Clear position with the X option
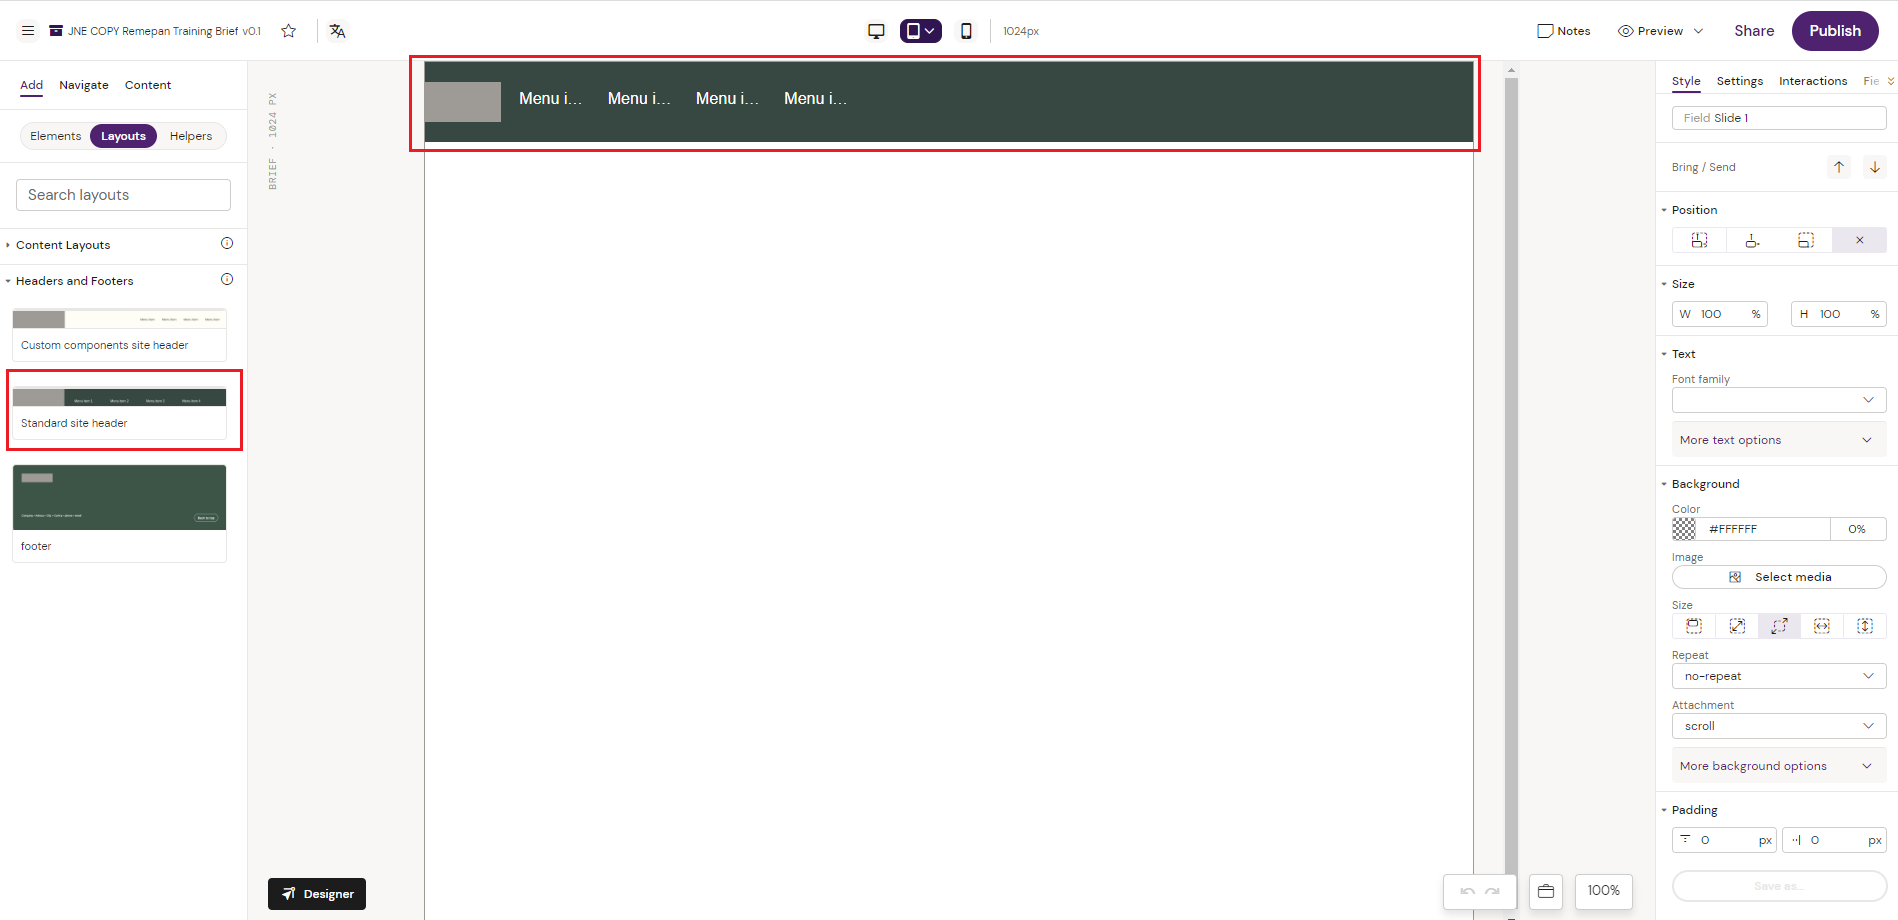 pos(1859,240)
